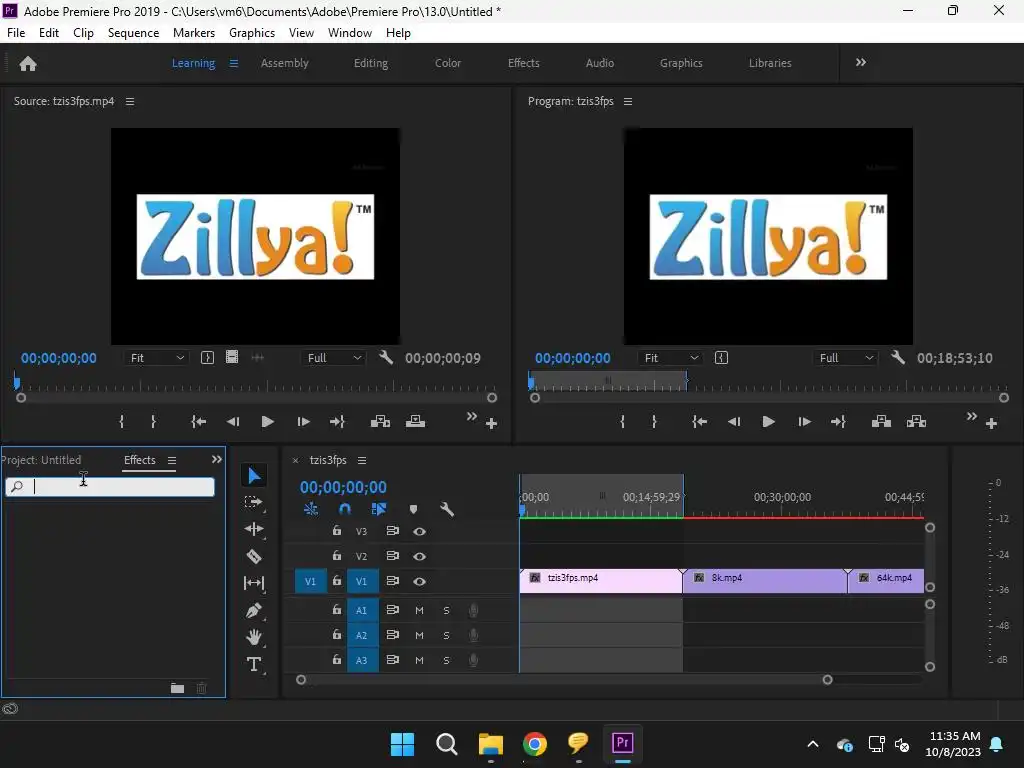Select the 8k.mp4 clip in timeline

(x=765, y=581)
